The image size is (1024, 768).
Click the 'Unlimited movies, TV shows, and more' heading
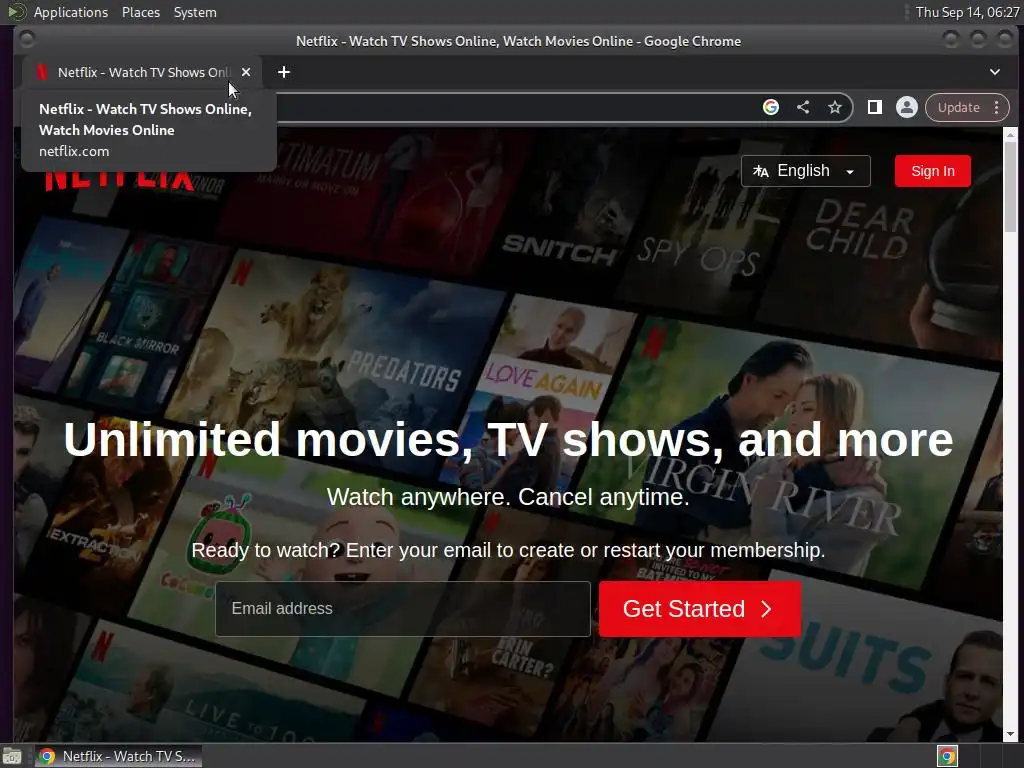508,440
